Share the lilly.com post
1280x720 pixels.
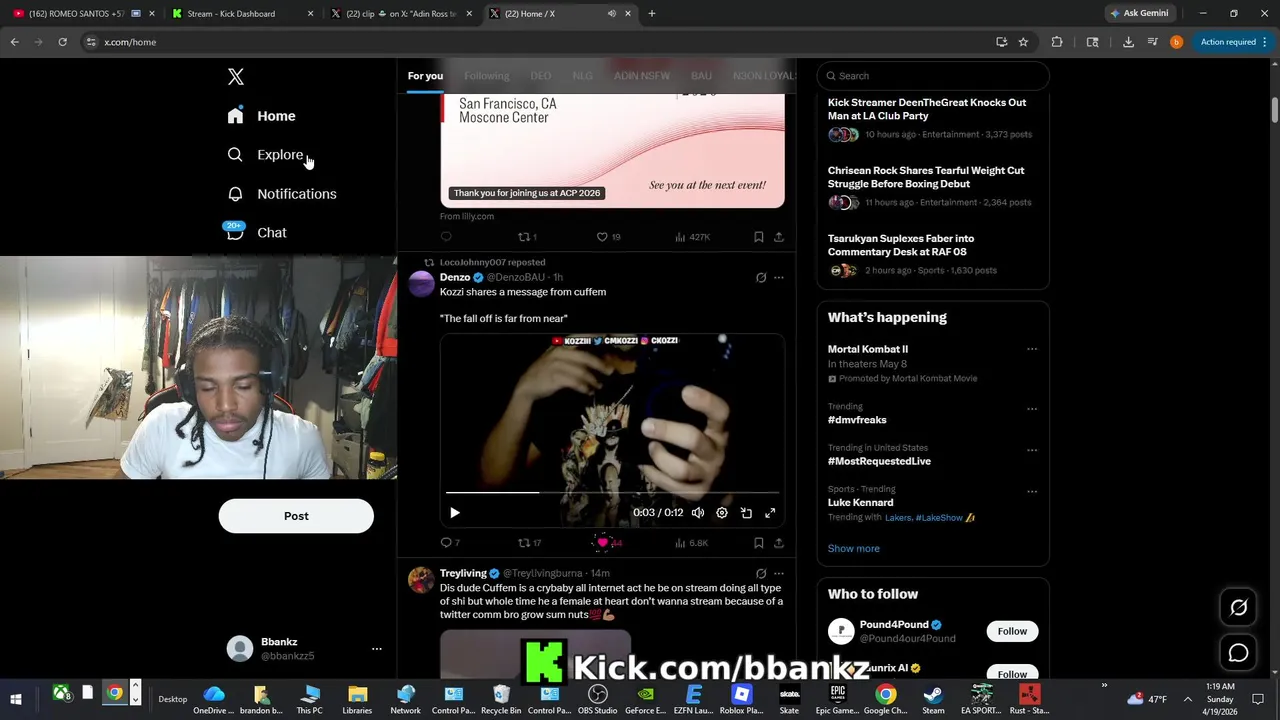coord(778,237)
